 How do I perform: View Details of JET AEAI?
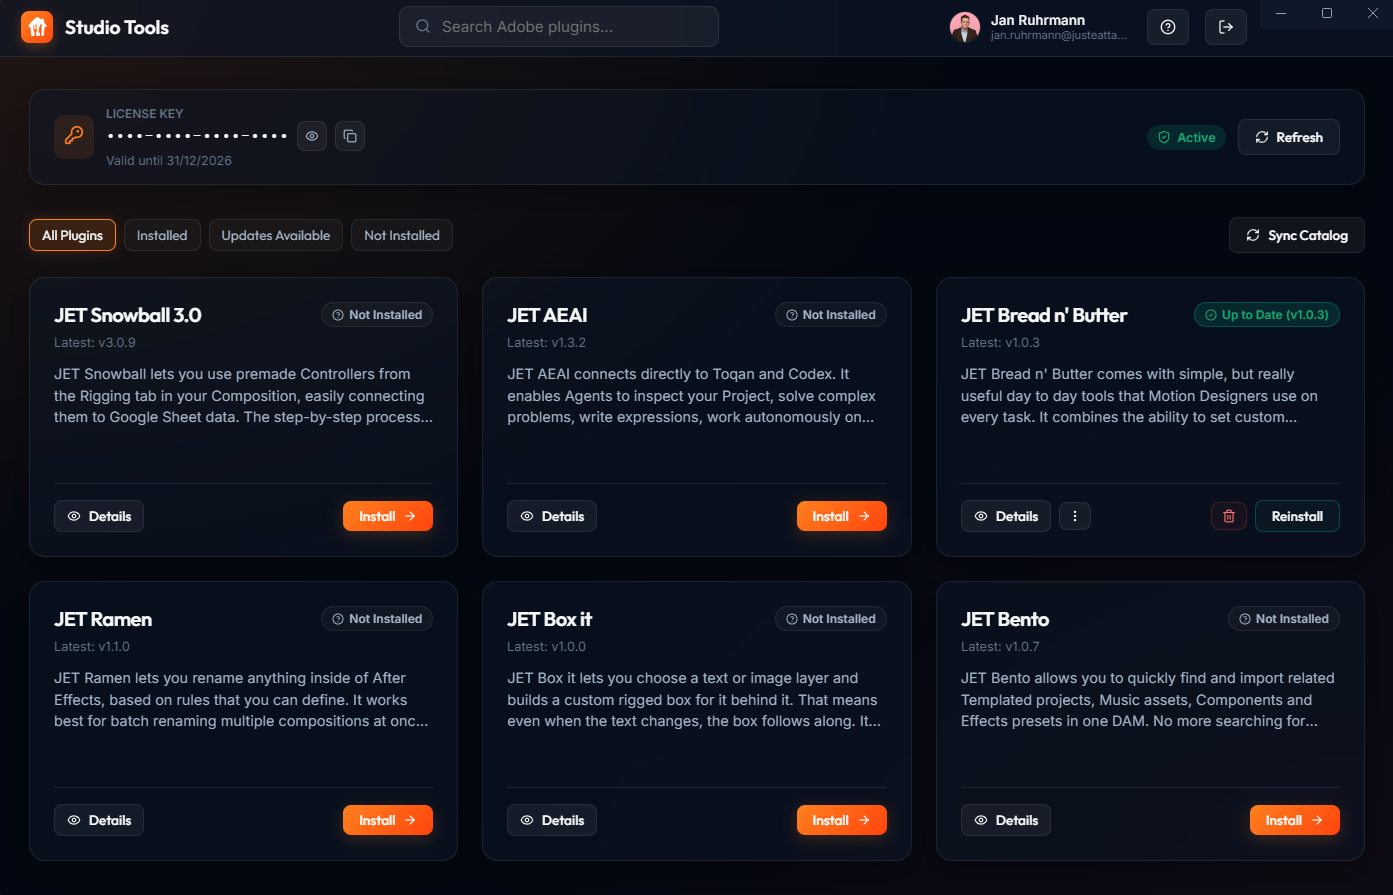coord(552,516)
